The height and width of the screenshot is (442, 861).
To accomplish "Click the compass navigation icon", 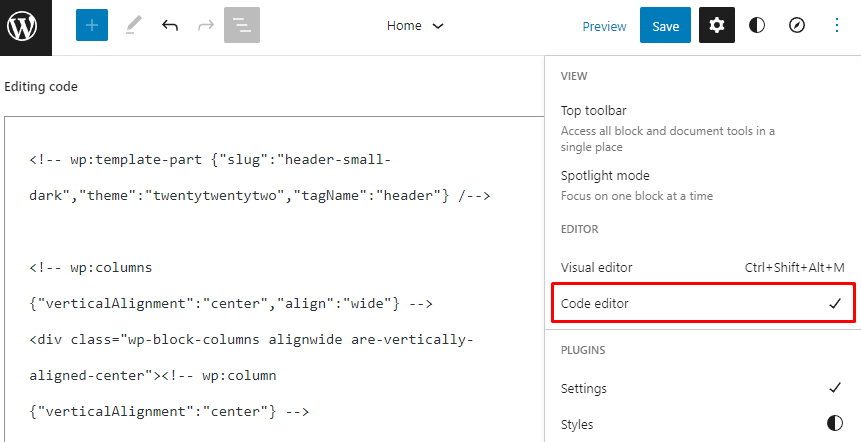I will click(797, 26).
